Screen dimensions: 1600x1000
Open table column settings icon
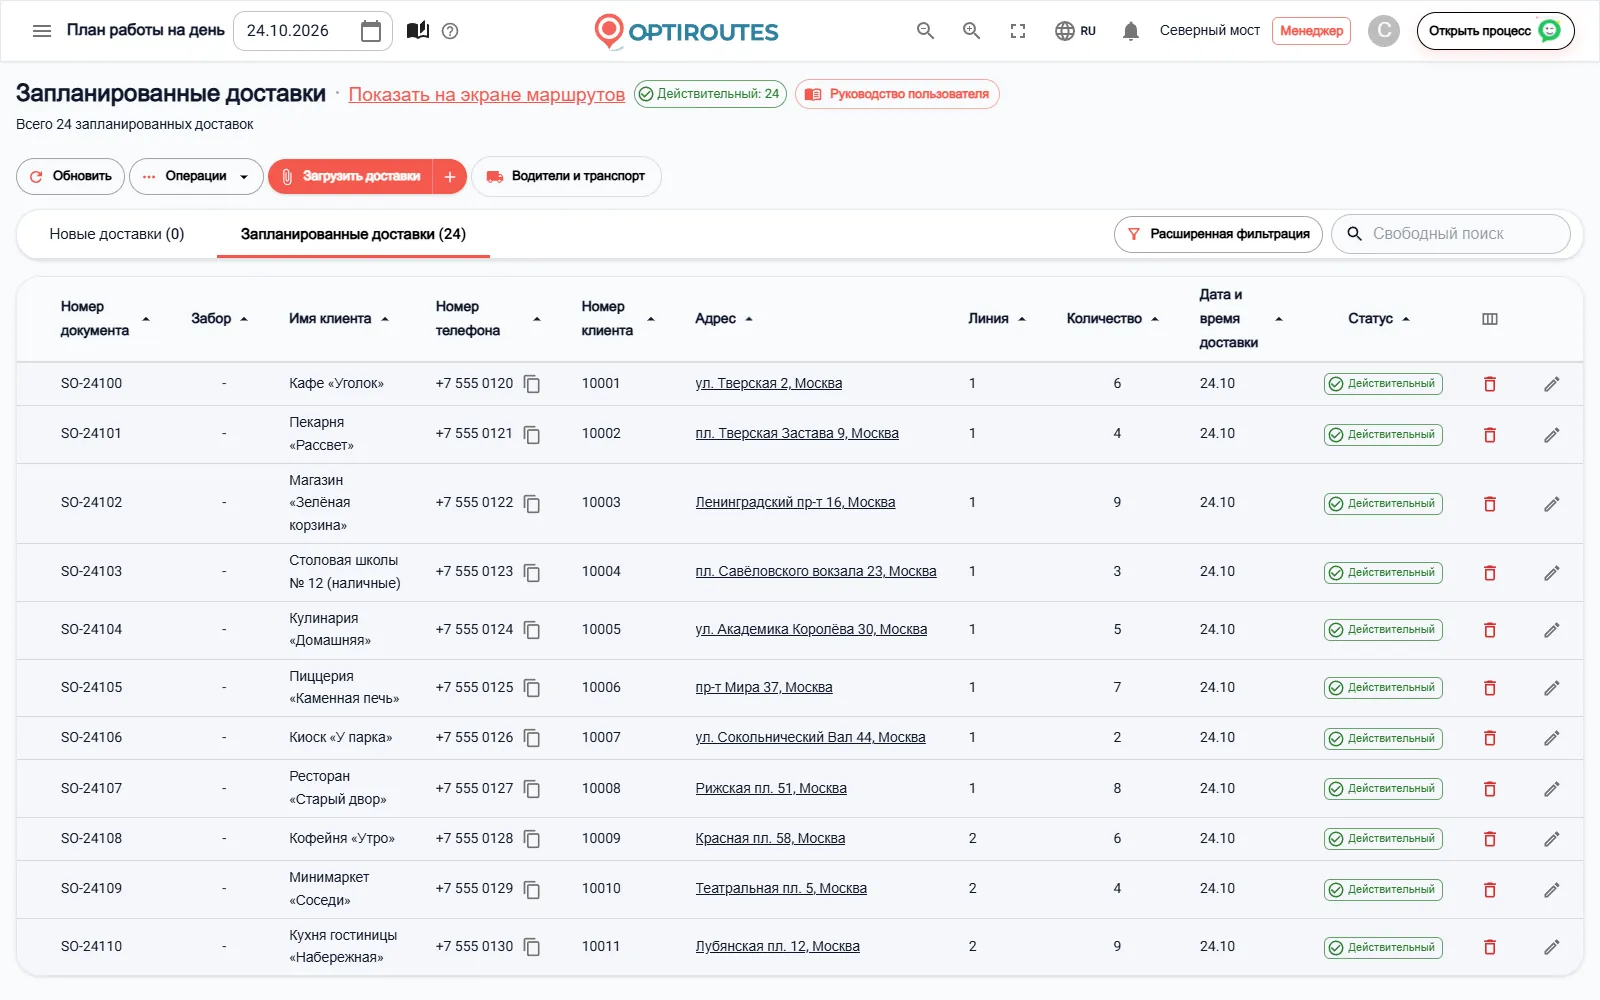pos(1490,319)
